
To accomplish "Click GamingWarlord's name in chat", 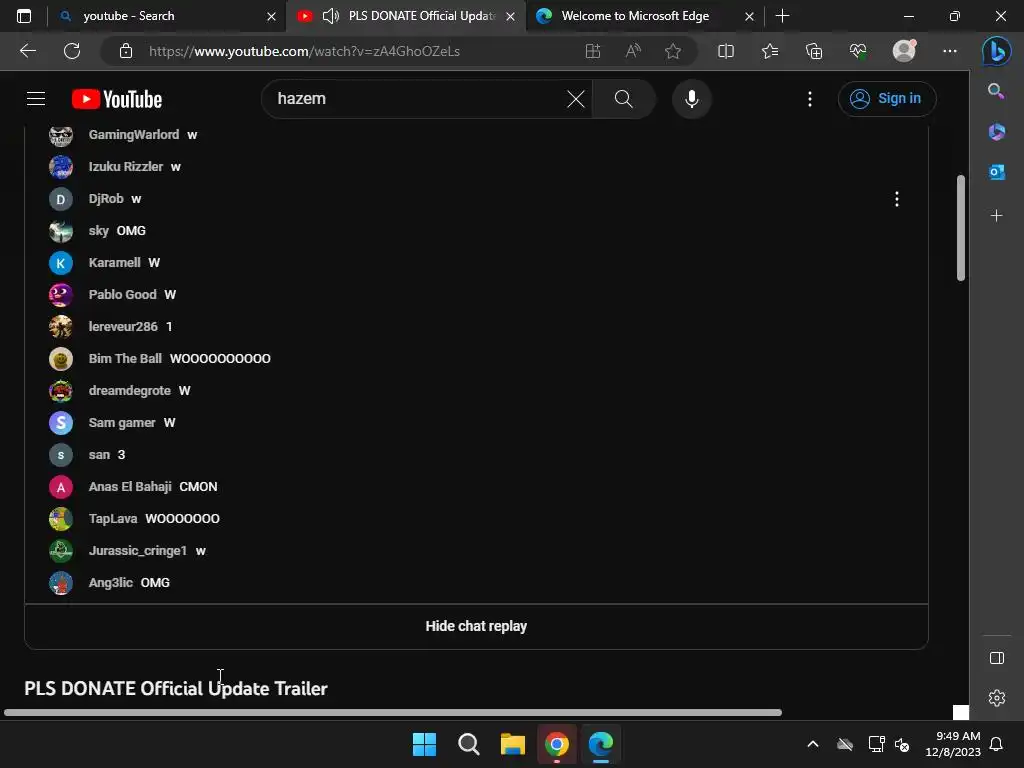I will [x=134, y=135].
